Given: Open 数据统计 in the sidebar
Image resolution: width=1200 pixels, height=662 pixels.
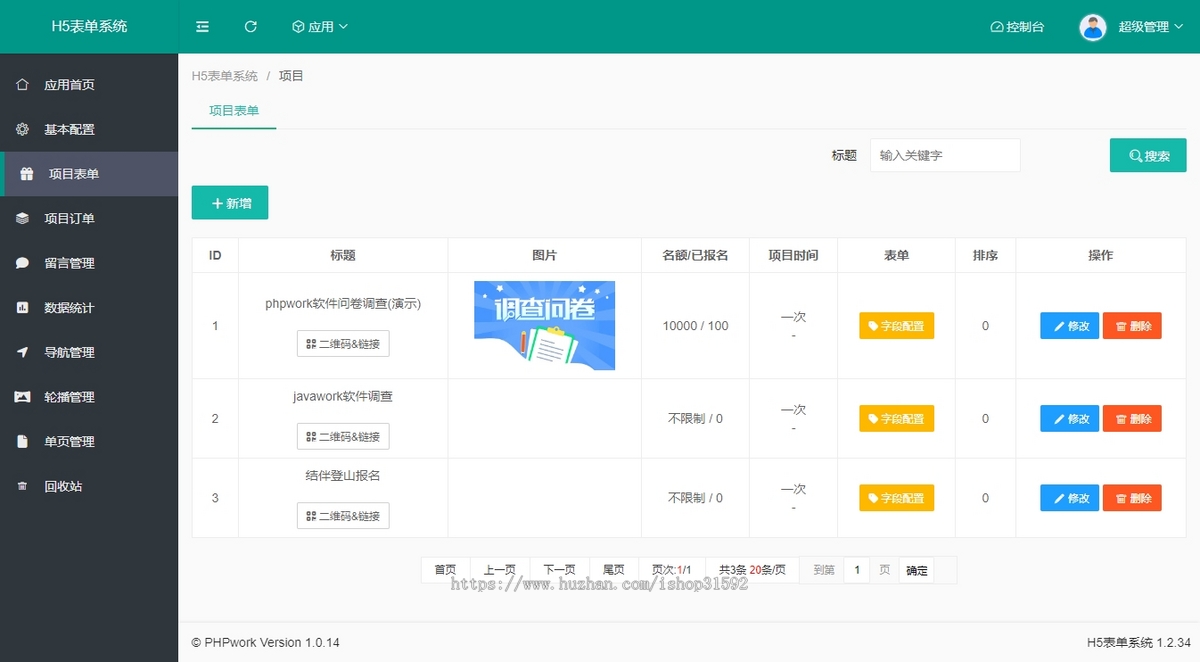Looking at the screenshot, I should [69, 308].
